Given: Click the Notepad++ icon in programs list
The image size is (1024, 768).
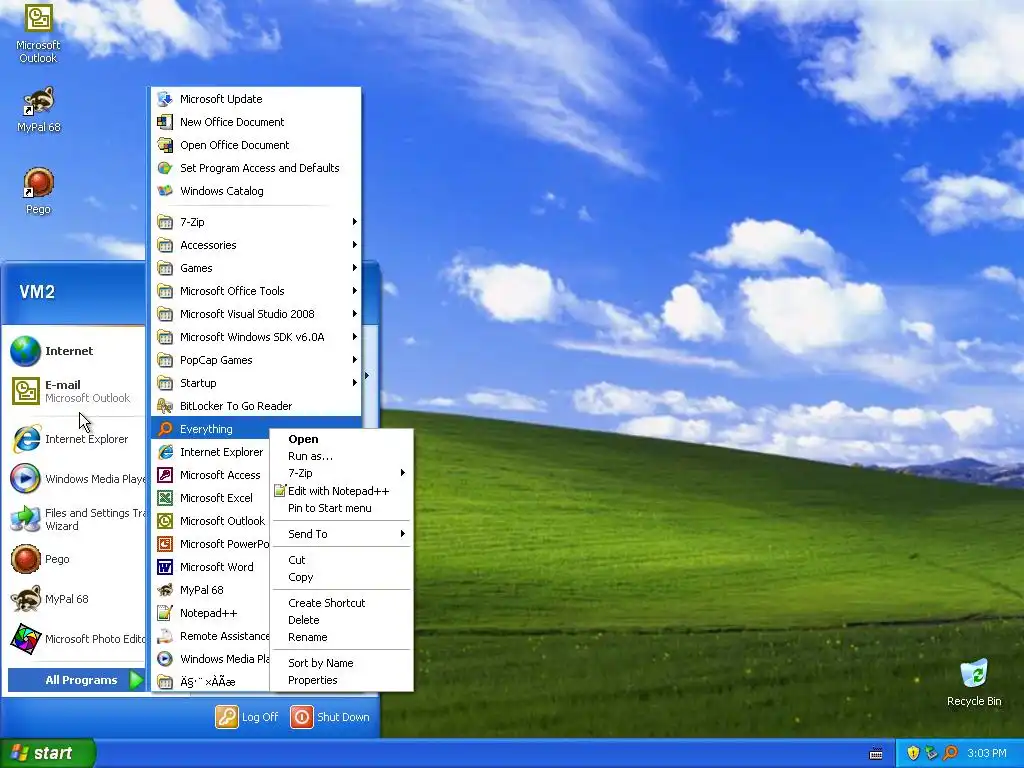Looking at the screenshot, I should (165, 613).
